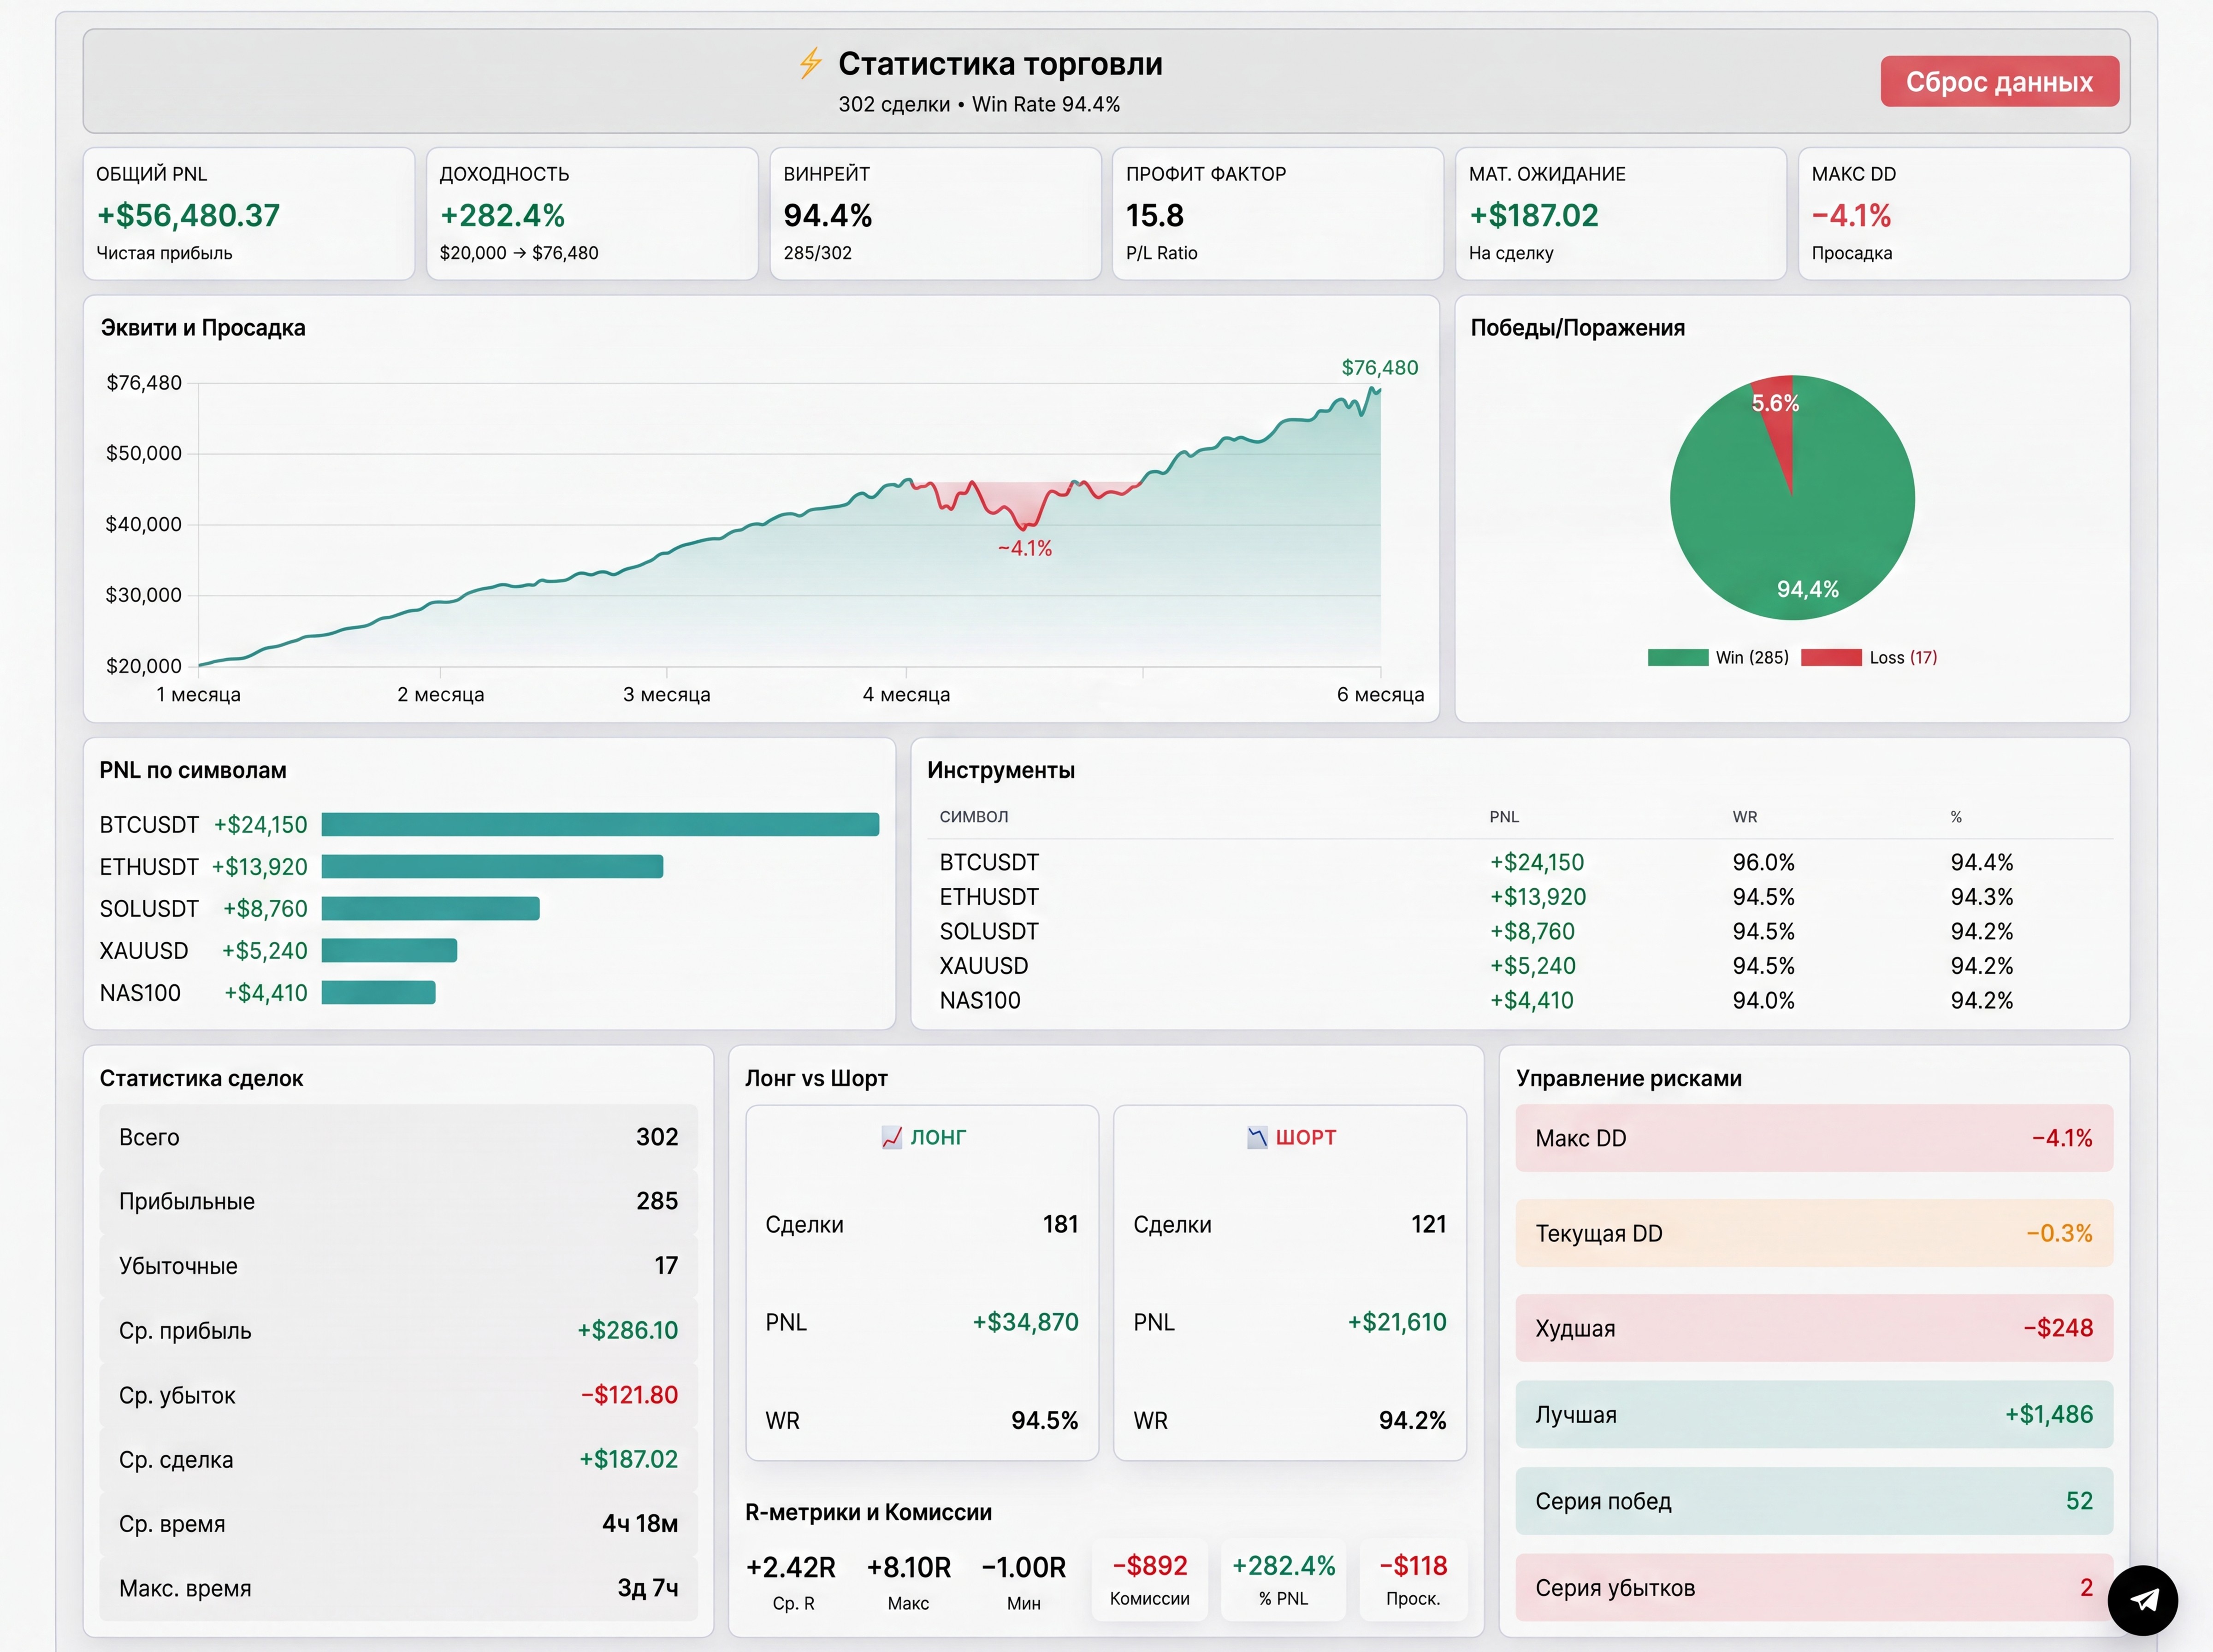Select the "Всего" row showing 302
2213x1652 pixels.
tap(398, 1137)
